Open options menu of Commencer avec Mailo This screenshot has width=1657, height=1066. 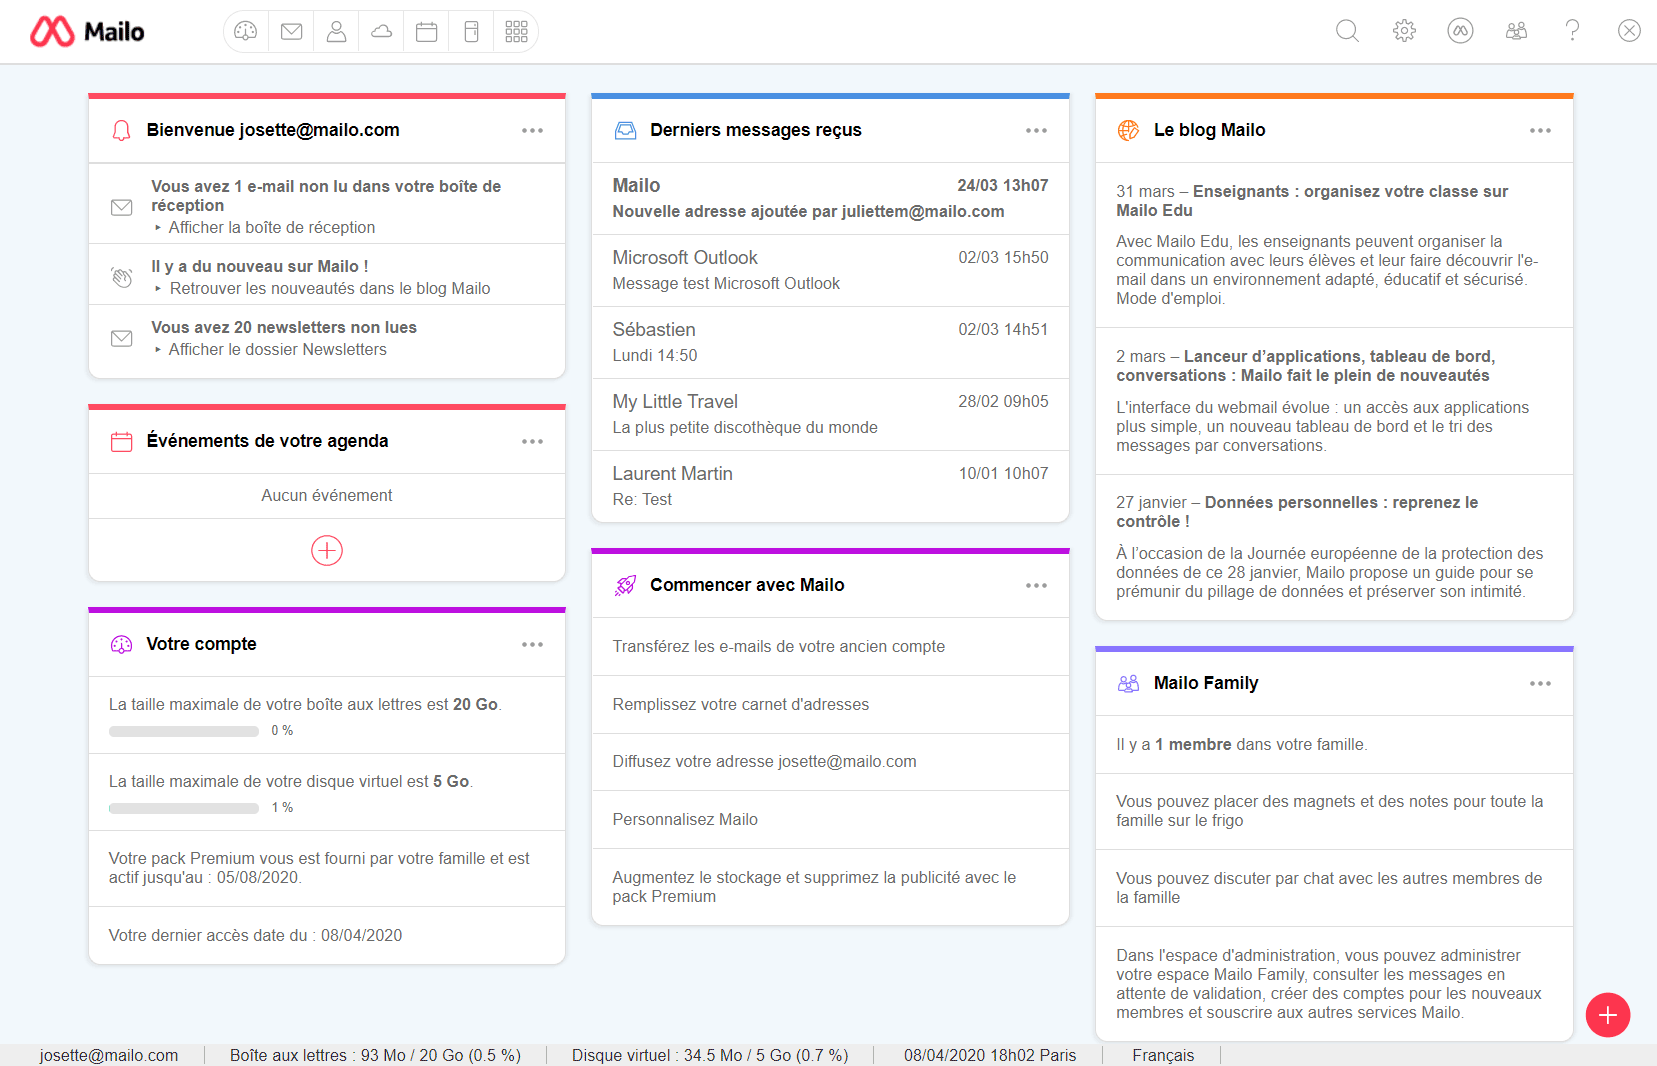[1036, 585]
